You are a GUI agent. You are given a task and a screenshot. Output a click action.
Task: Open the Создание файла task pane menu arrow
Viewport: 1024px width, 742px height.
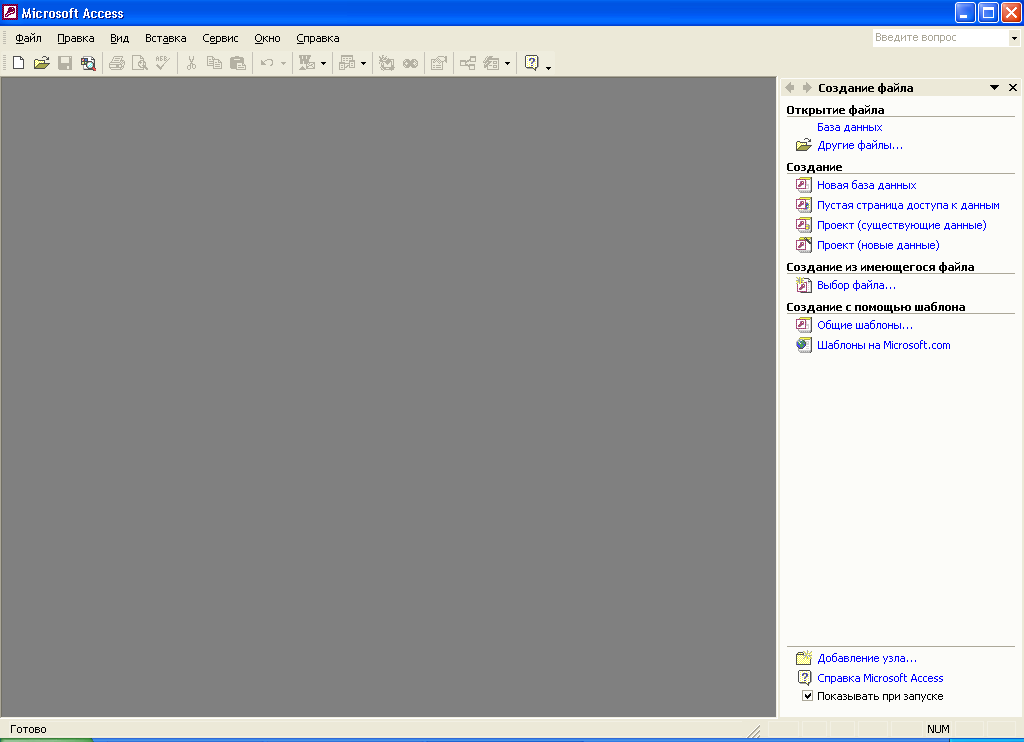[x=994, y=88]
